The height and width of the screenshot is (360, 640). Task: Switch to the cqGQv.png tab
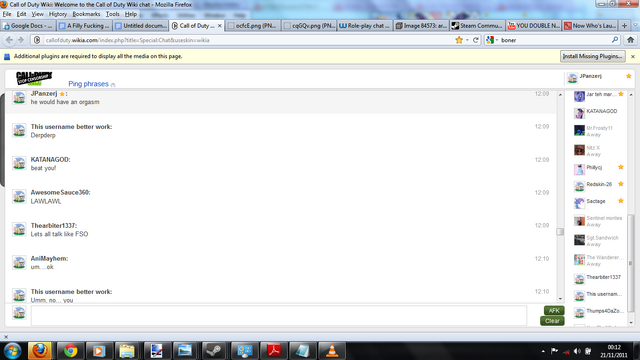point(309,26)
